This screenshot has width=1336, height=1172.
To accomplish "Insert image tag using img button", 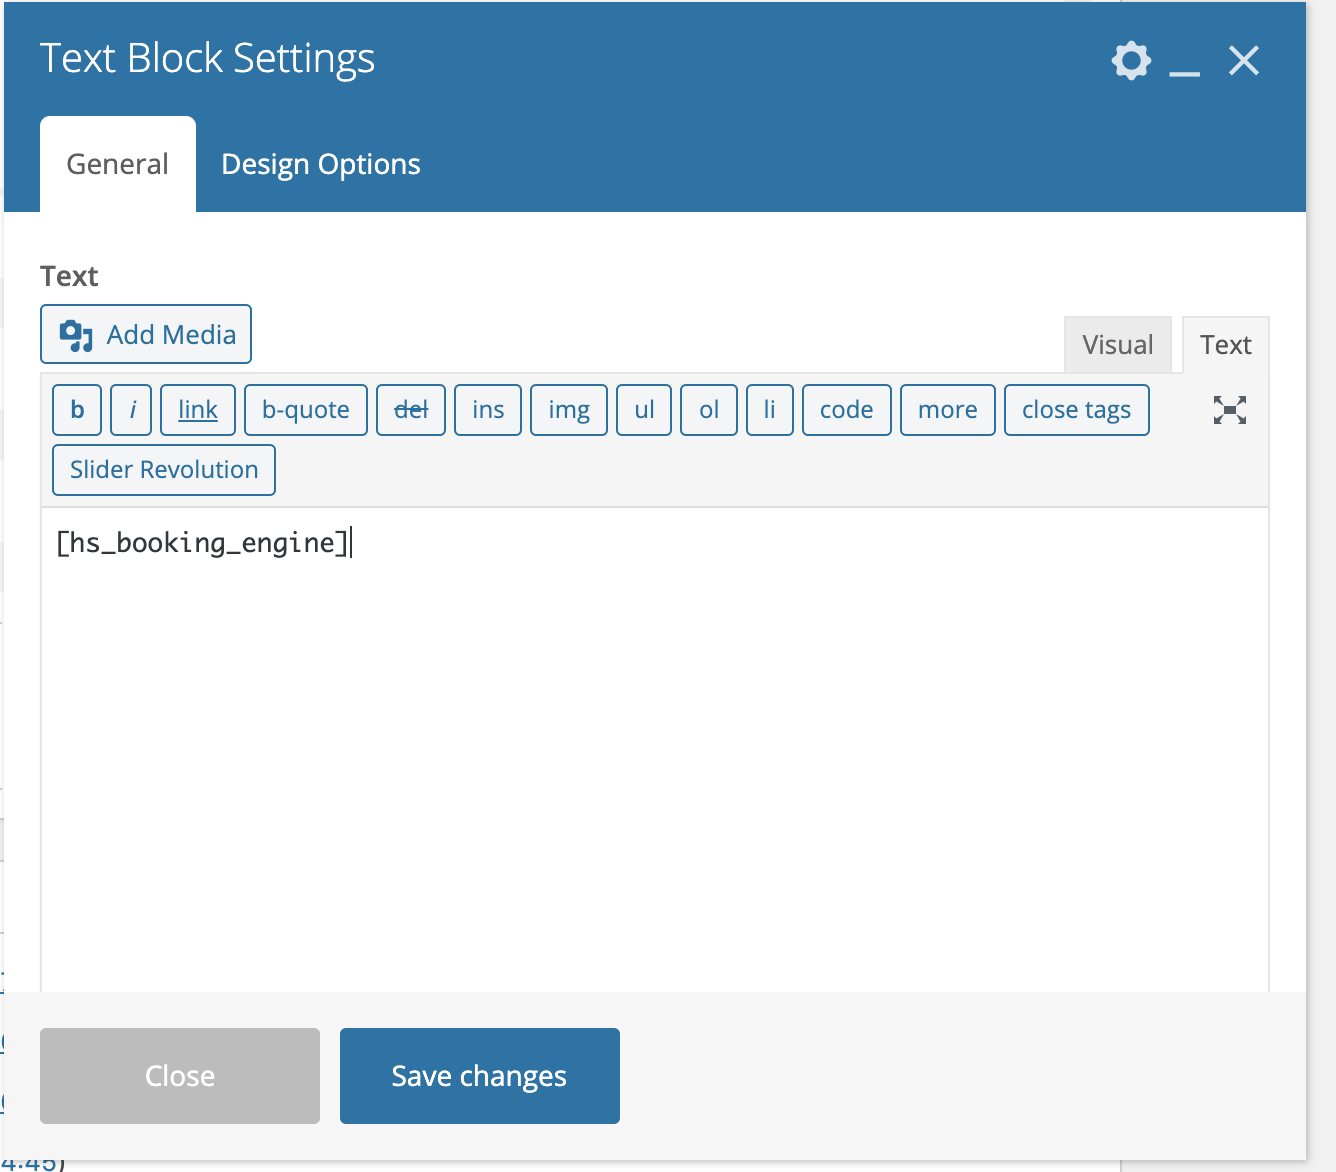I will 569,410.
